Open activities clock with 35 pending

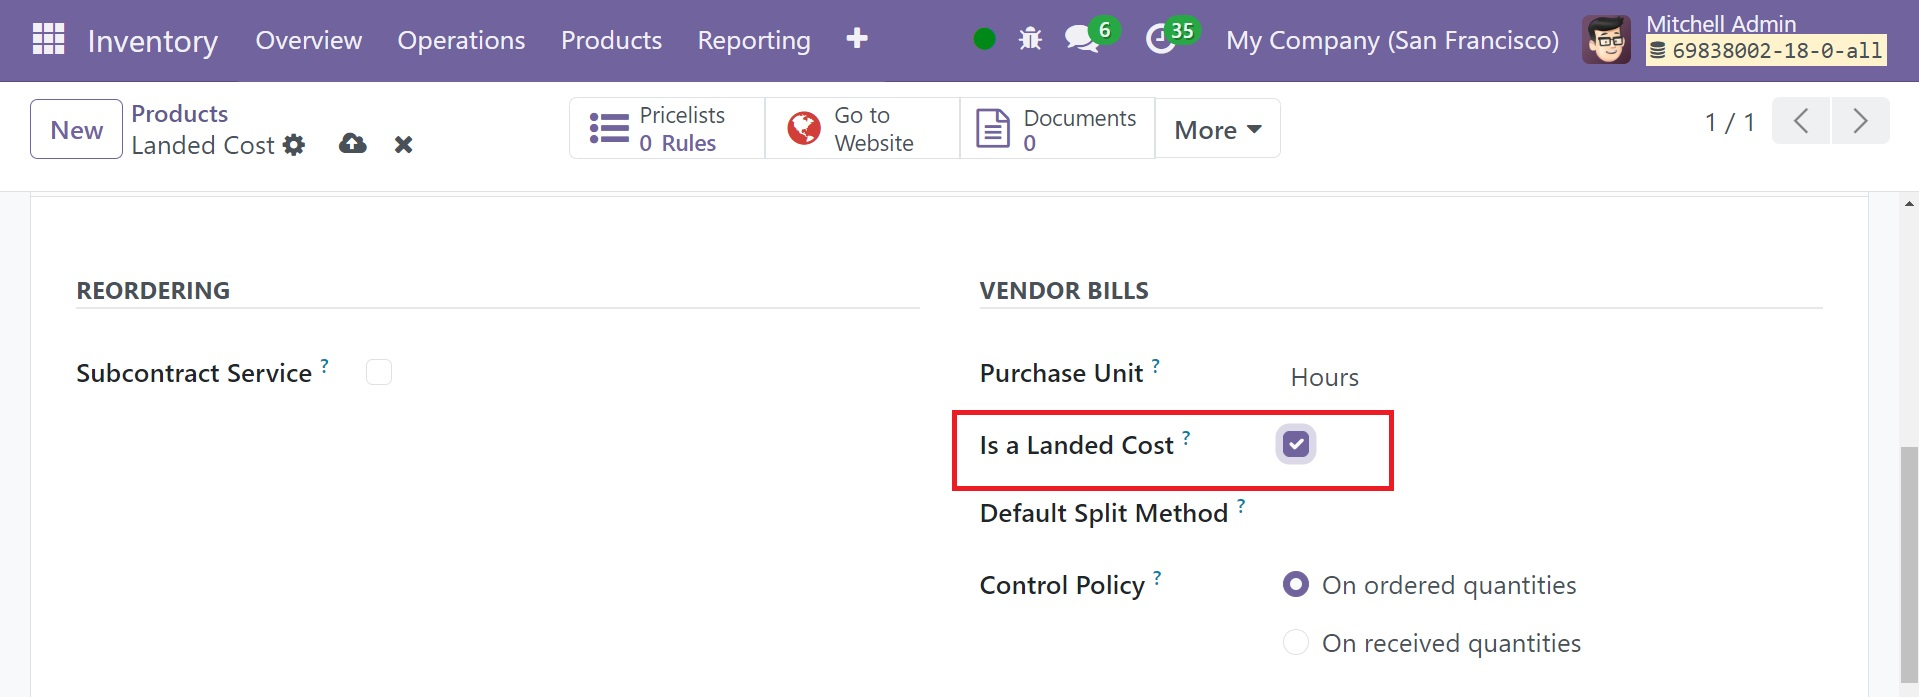click(x=1170, y=38)
